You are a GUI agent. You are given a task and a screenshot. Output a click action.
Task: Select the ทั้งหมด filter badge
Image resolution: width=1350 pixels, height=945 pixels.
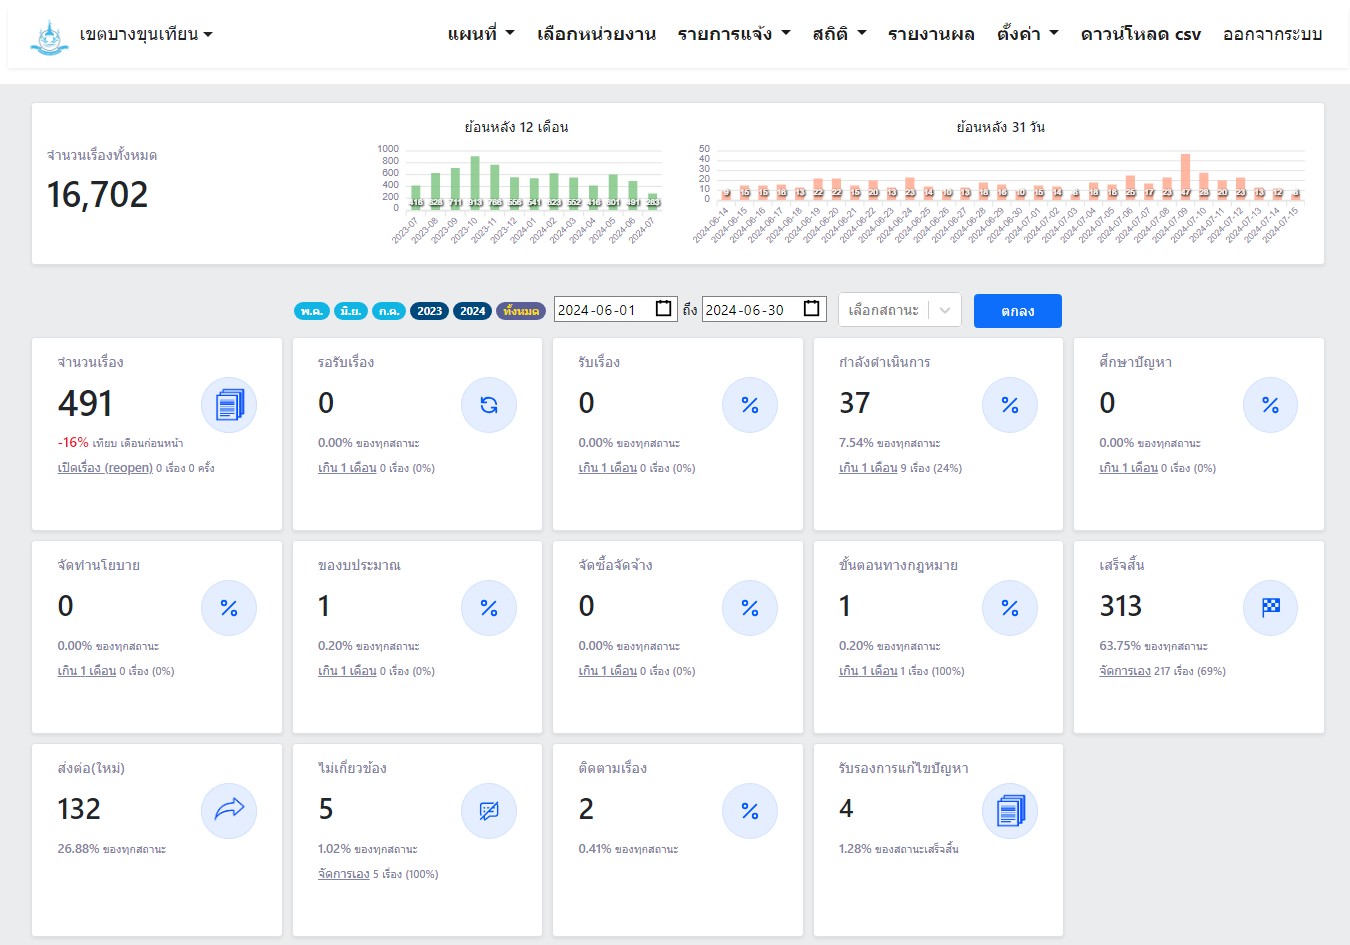coord(521,311)
